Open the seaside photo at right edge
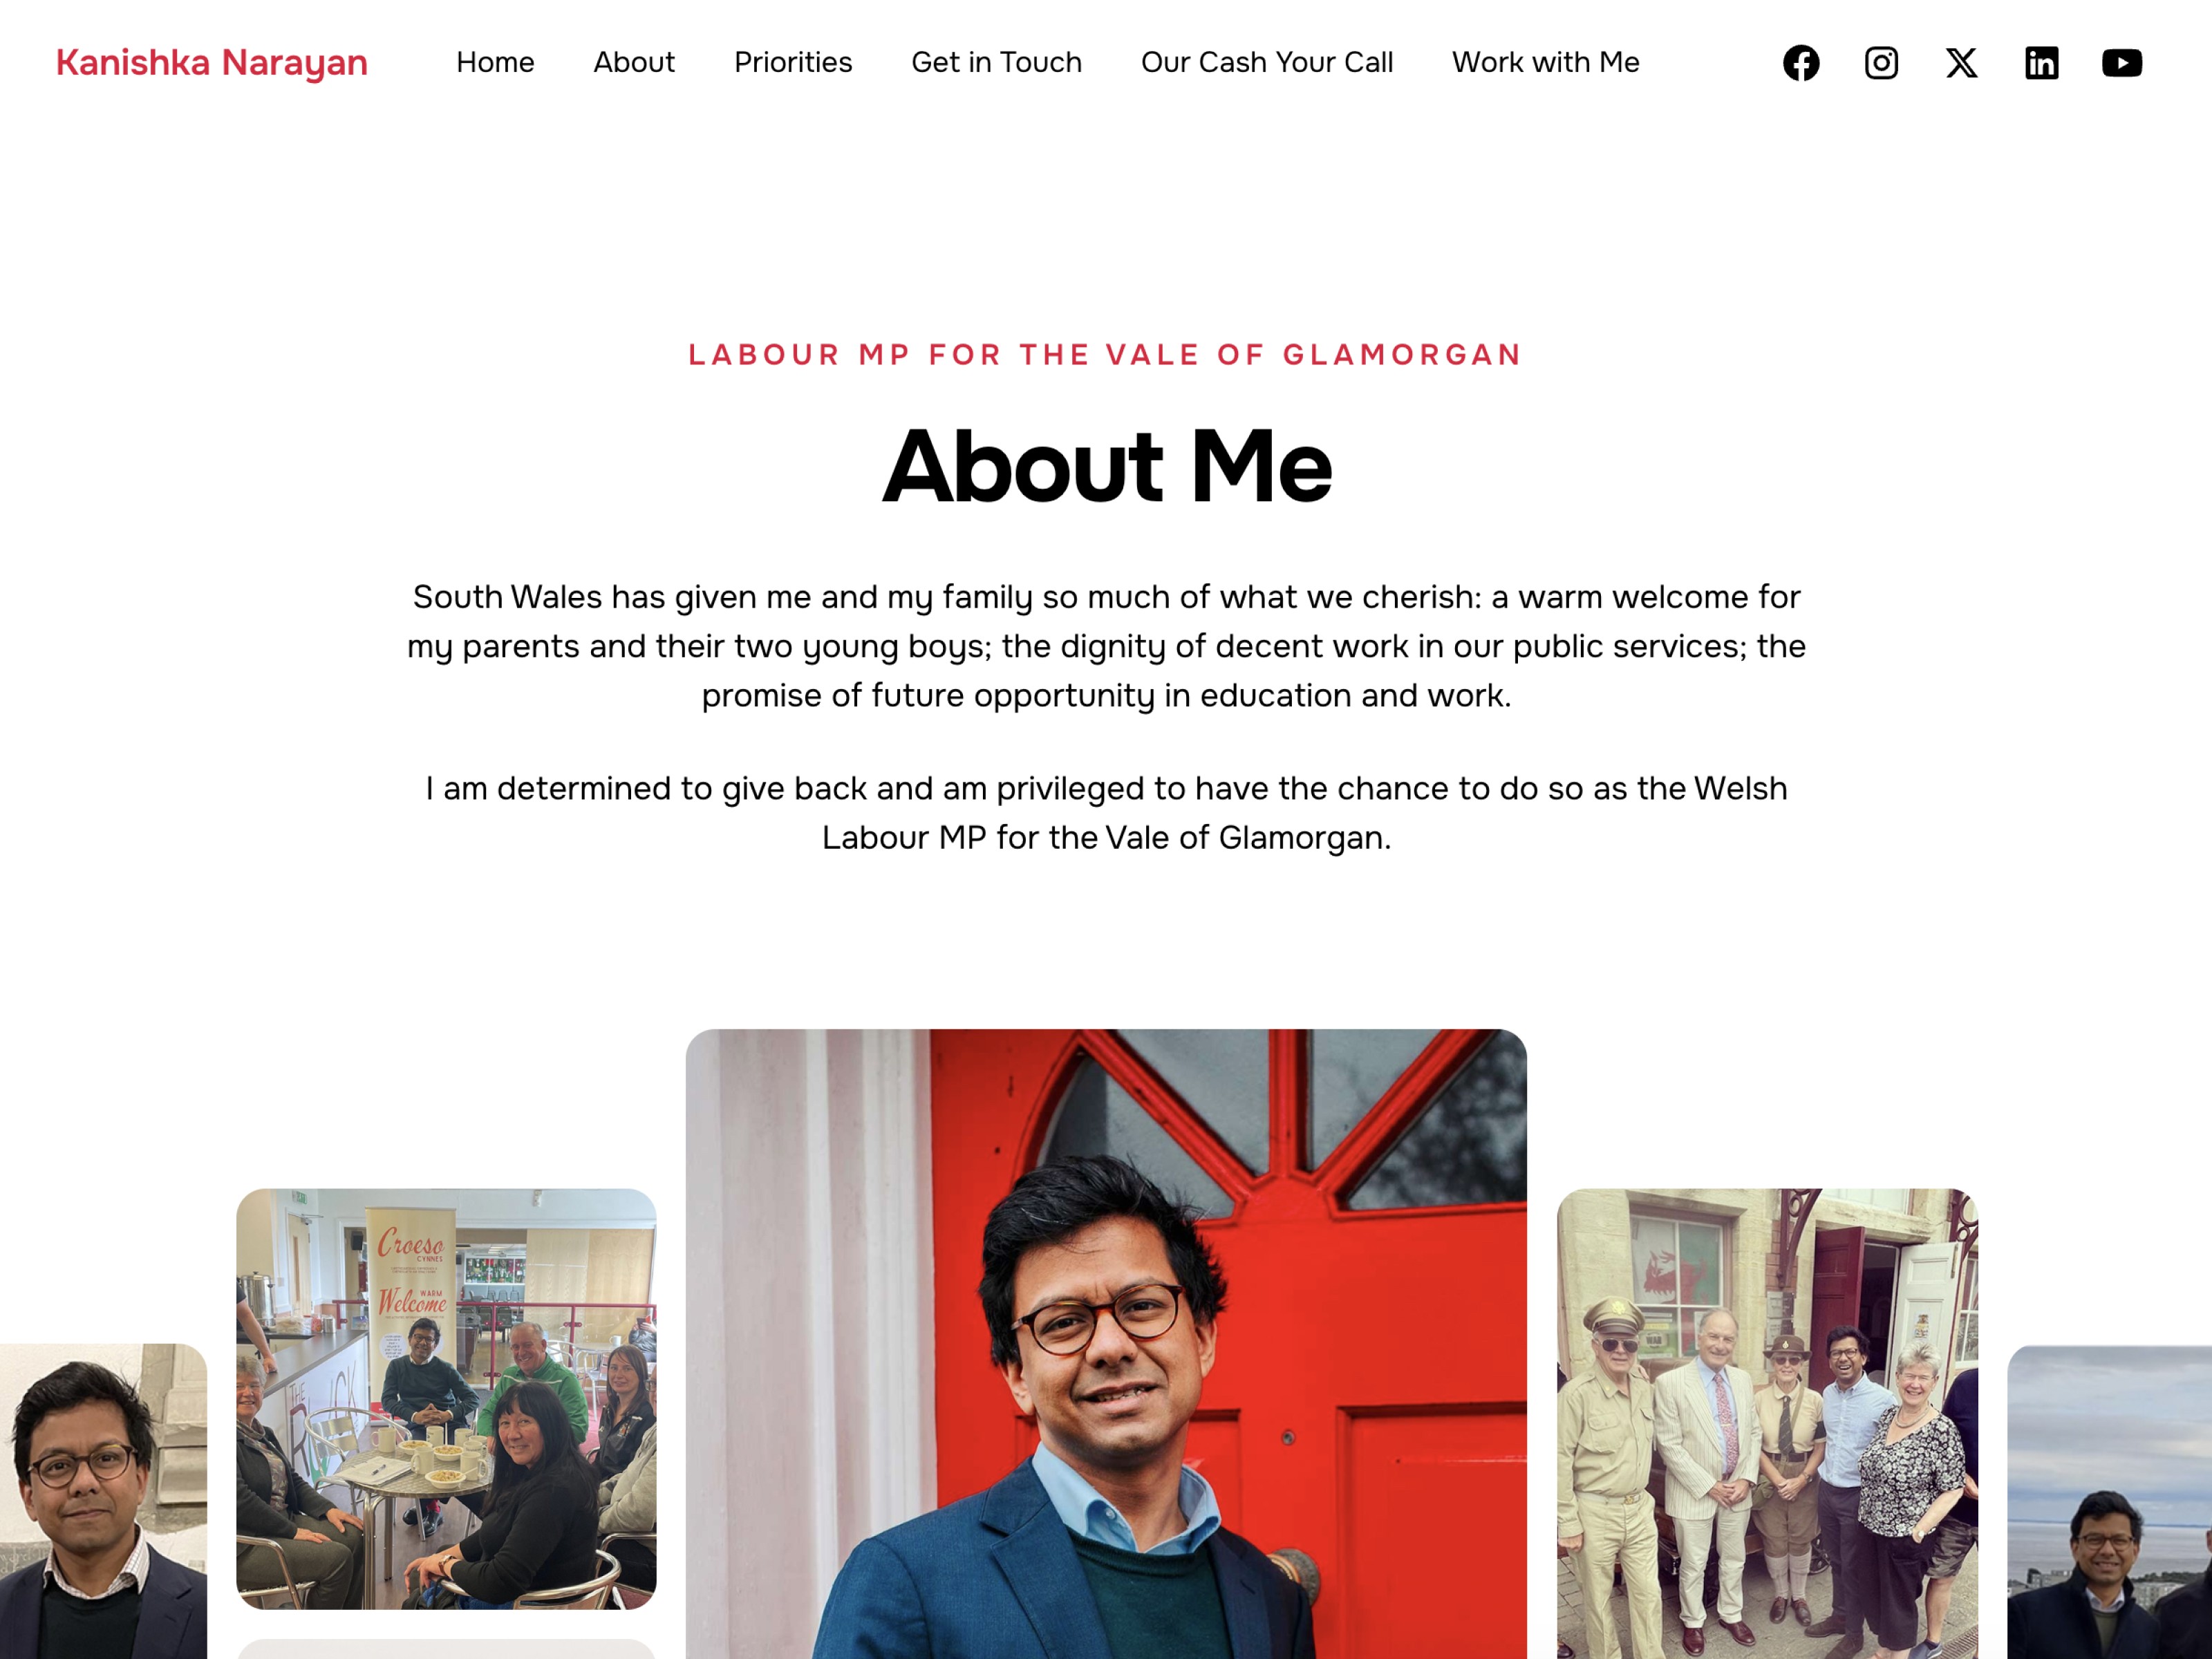Image resolution: width=2212 pixels, height=1659 pixels. click(2109, 1502)
